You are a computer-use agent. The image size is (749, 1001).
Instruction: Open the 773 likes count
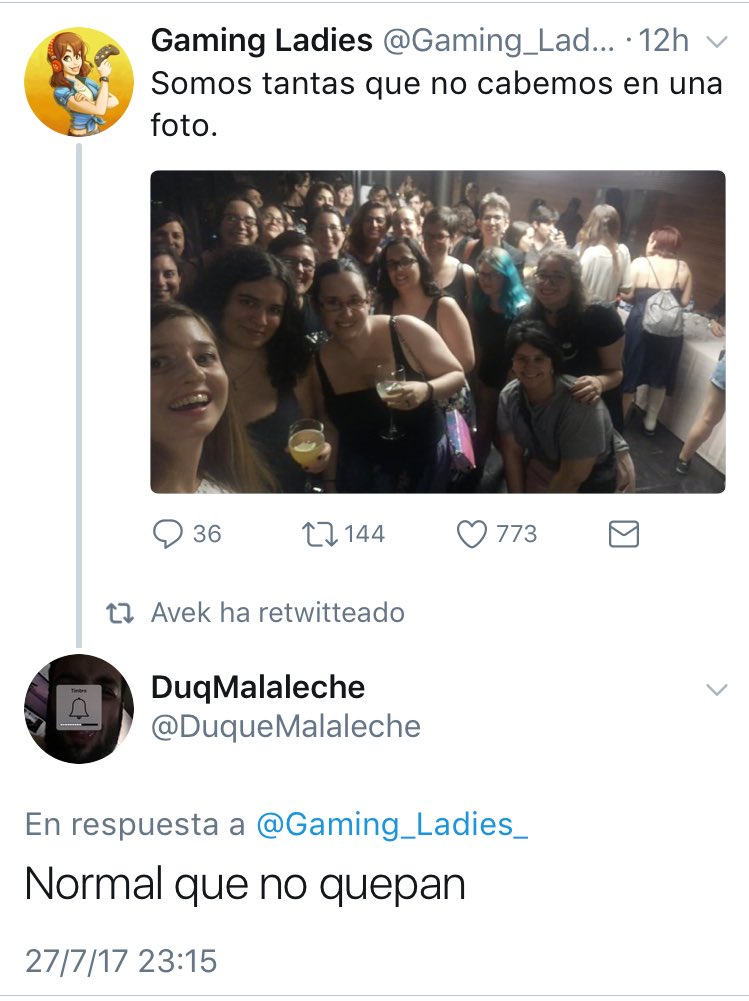517,534
